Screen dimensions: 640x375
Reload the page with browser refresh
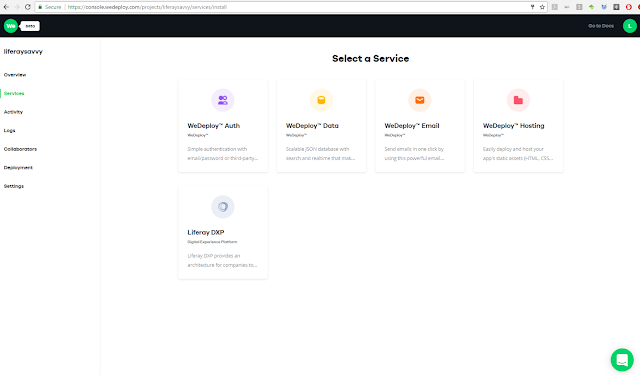point(28,7)
